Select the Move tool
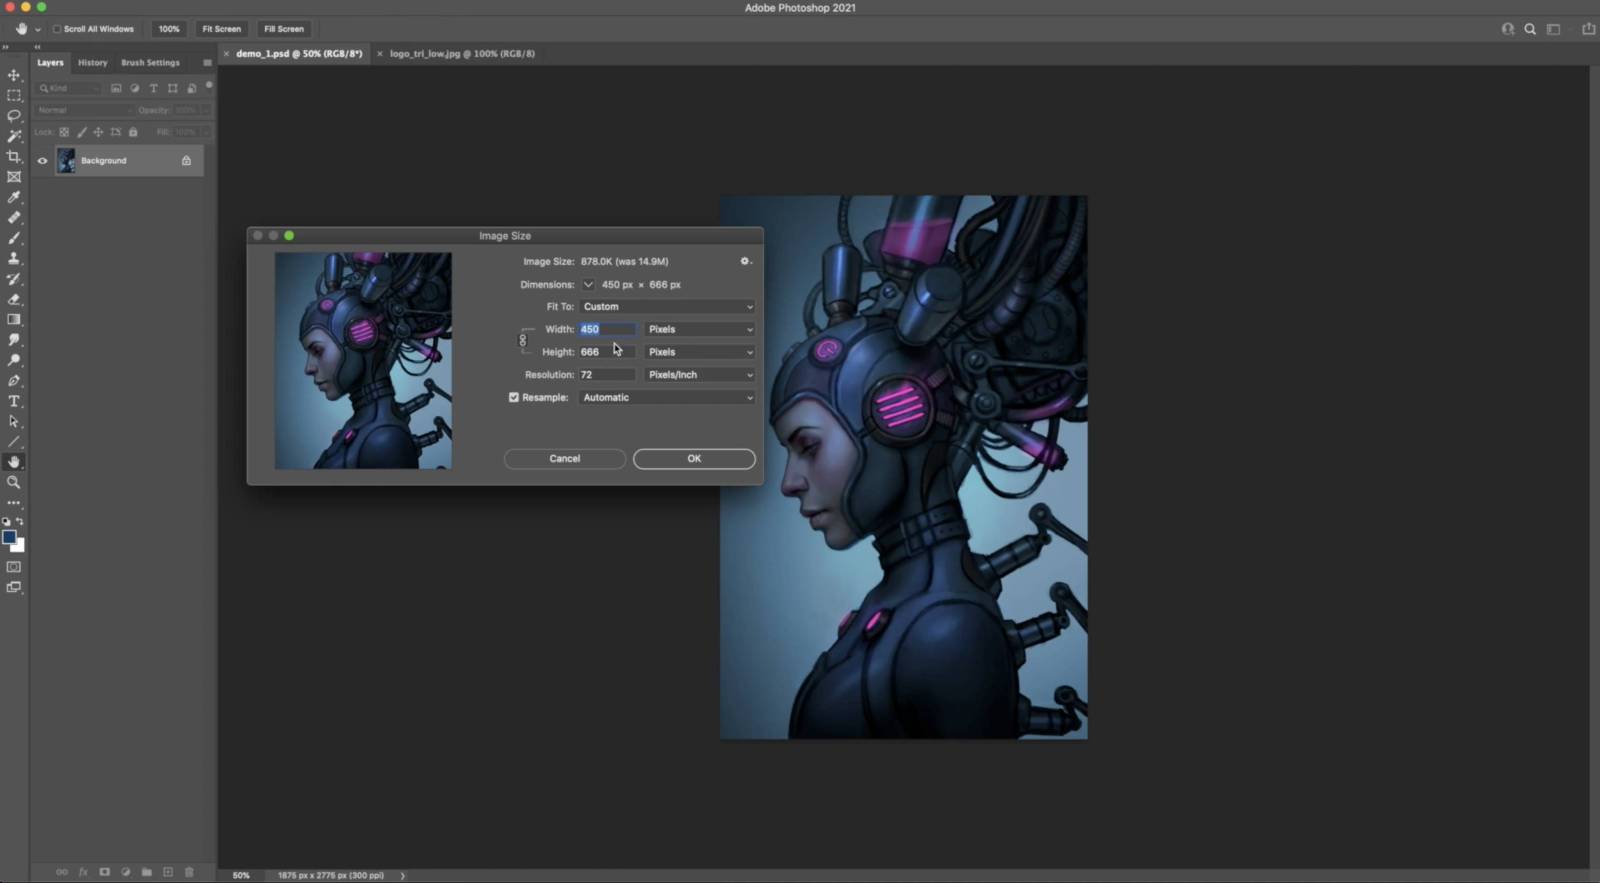Image resolution: width=1600 pixels, height=883 pixels. [14, 75]
